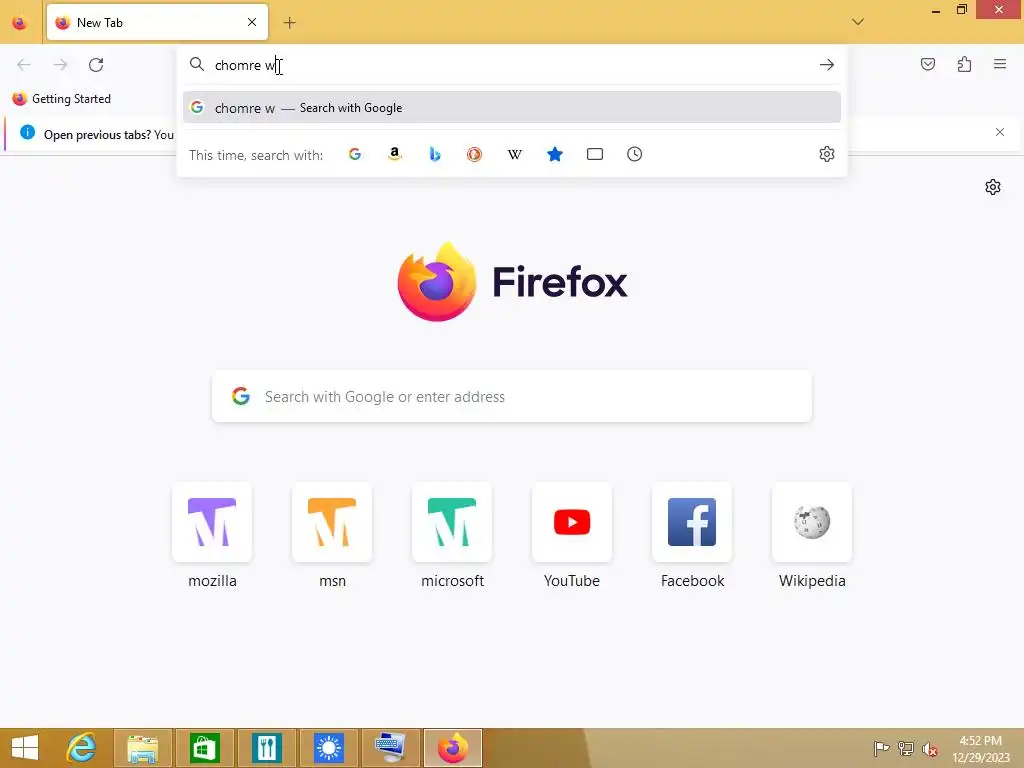Go forward one page
Viewport: 1024px width, 768px height.
point(60,65)
